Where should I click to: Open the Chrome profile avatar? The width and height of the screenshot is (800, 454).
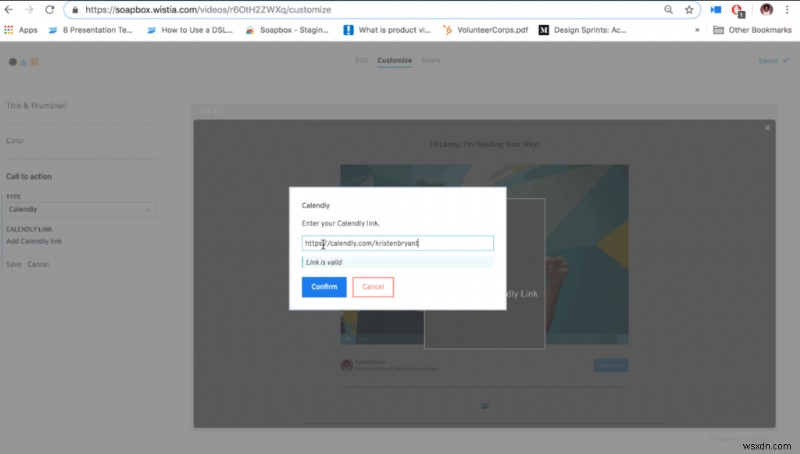point(766,10)
